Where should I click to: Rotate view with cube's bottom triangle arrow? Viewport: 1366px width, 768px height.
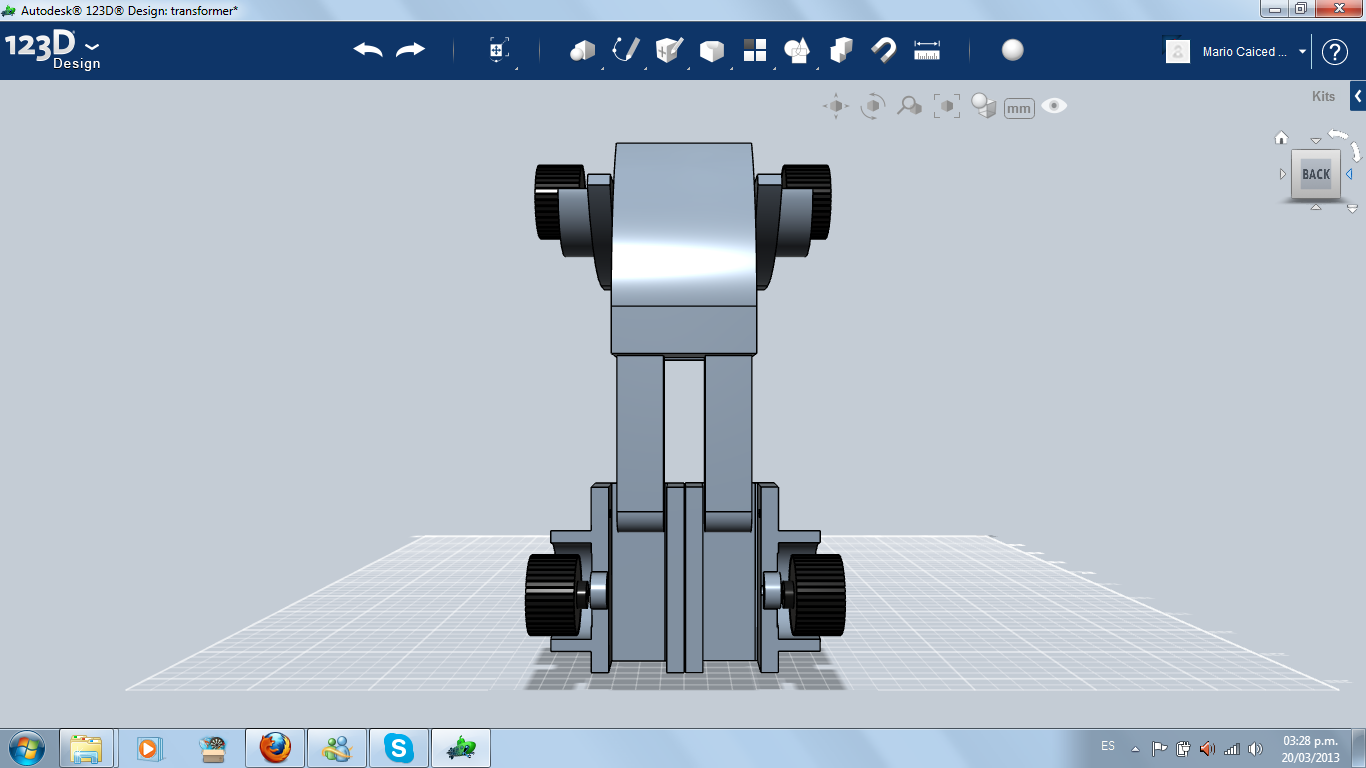pos(1316,207)
